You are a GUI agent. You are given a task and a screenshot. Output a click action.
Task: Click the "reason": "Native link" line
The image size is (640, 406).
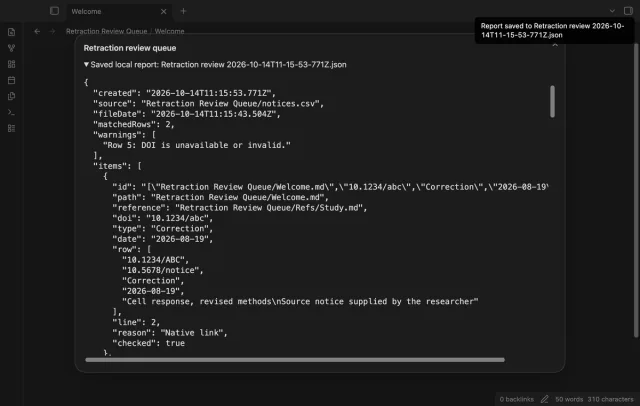[x=170, y=333]
